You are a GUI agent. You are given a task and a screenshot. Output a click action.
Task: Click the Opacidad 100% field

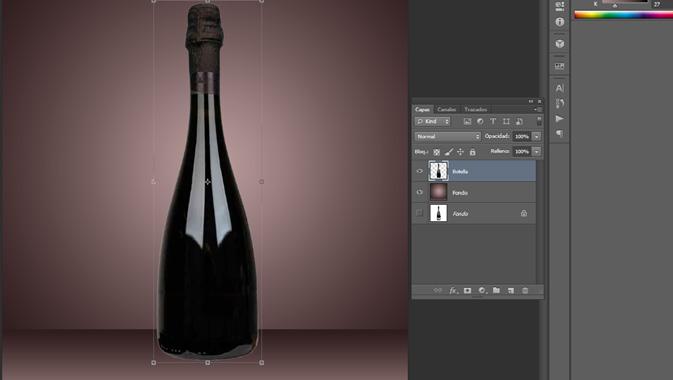[522, 136]
